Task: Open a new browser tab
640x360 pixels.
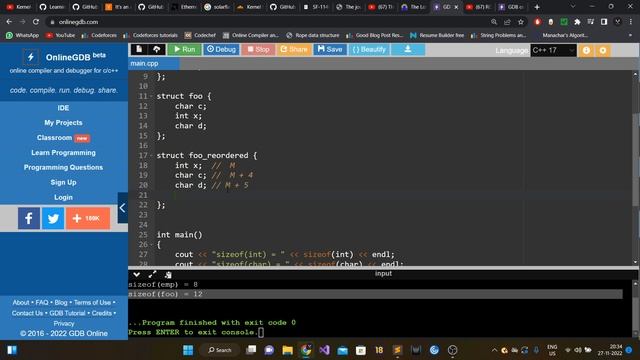Action: click(537, 7)
